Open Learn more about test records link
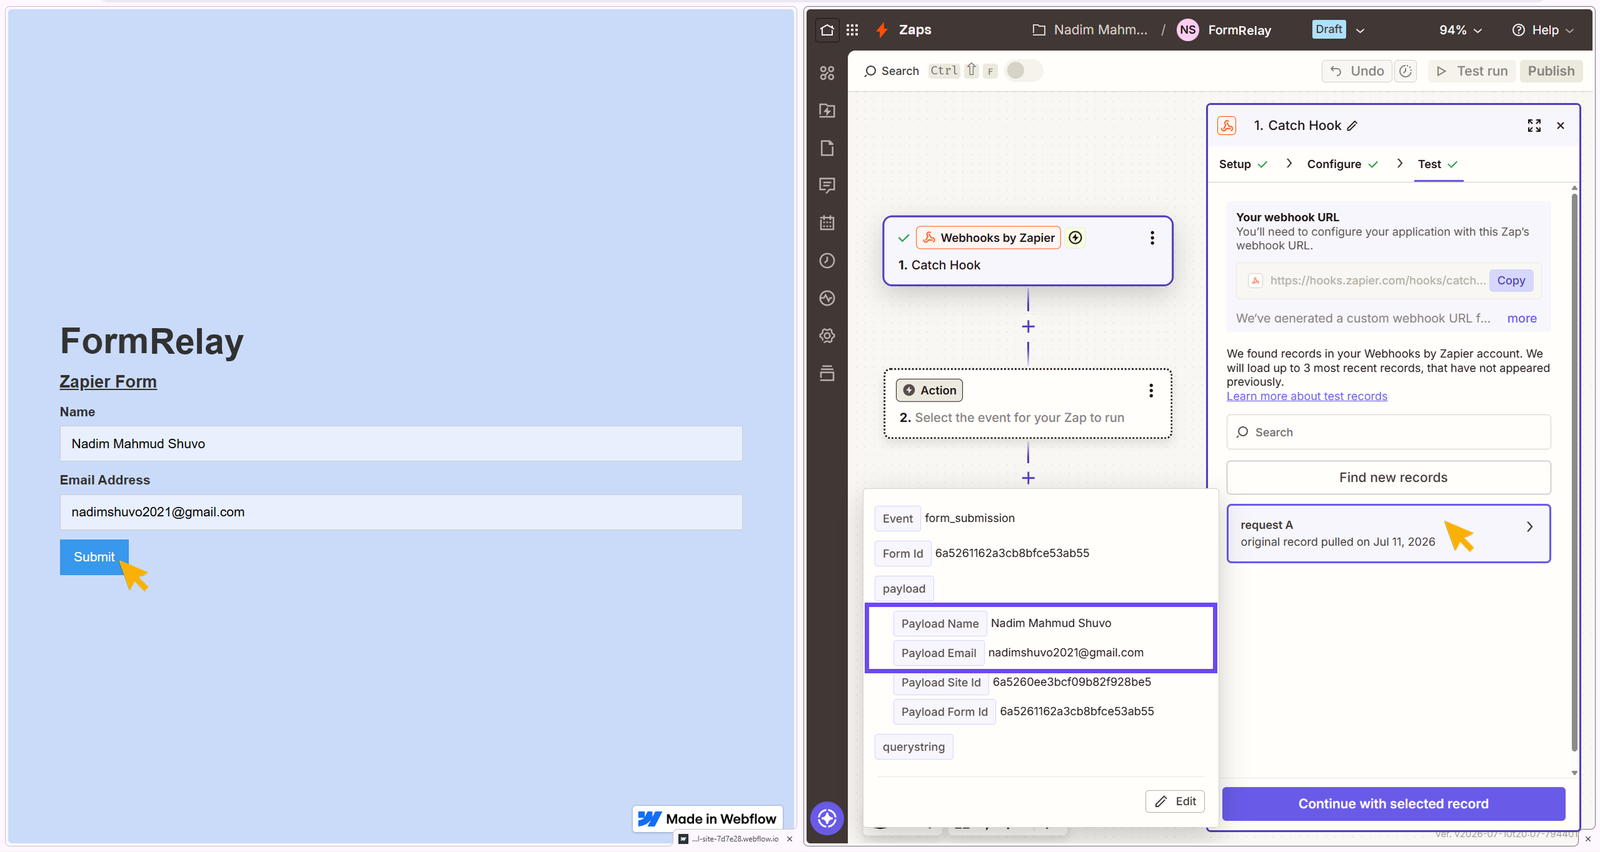Image resolution: width=1600 pixels, height=852 pixels. (x=1307, y=396)
